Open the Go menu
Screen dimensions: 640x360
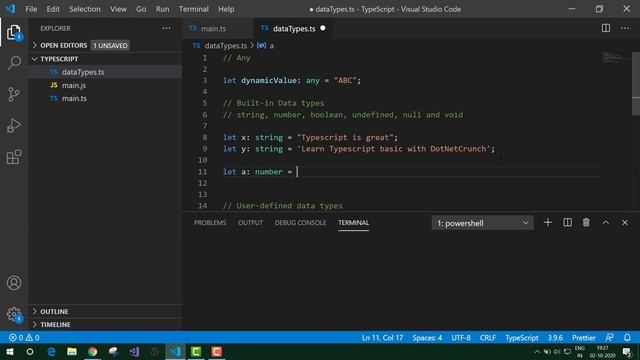click(141, 9)
